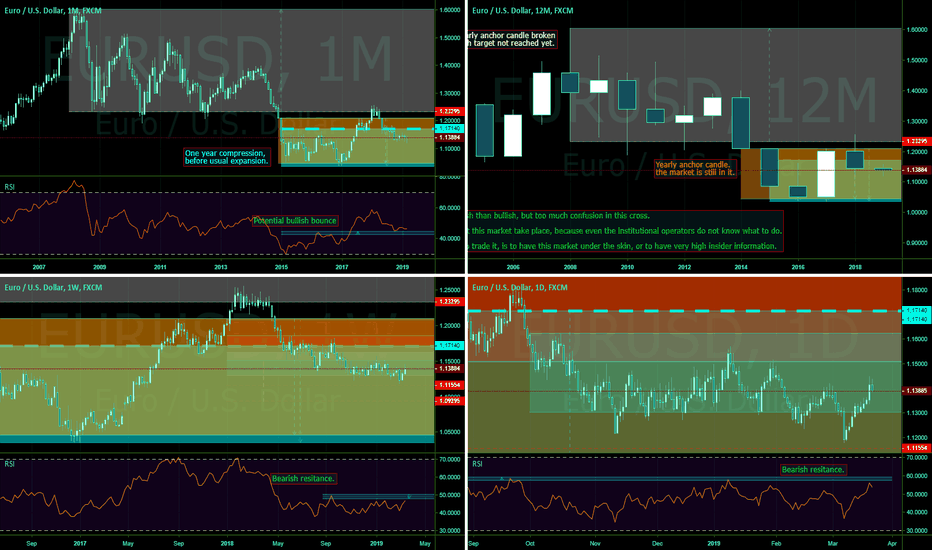Select the cyan dashed horizontal line in 1D chart
Screen dimensions: 932x550
click(685, 311)
